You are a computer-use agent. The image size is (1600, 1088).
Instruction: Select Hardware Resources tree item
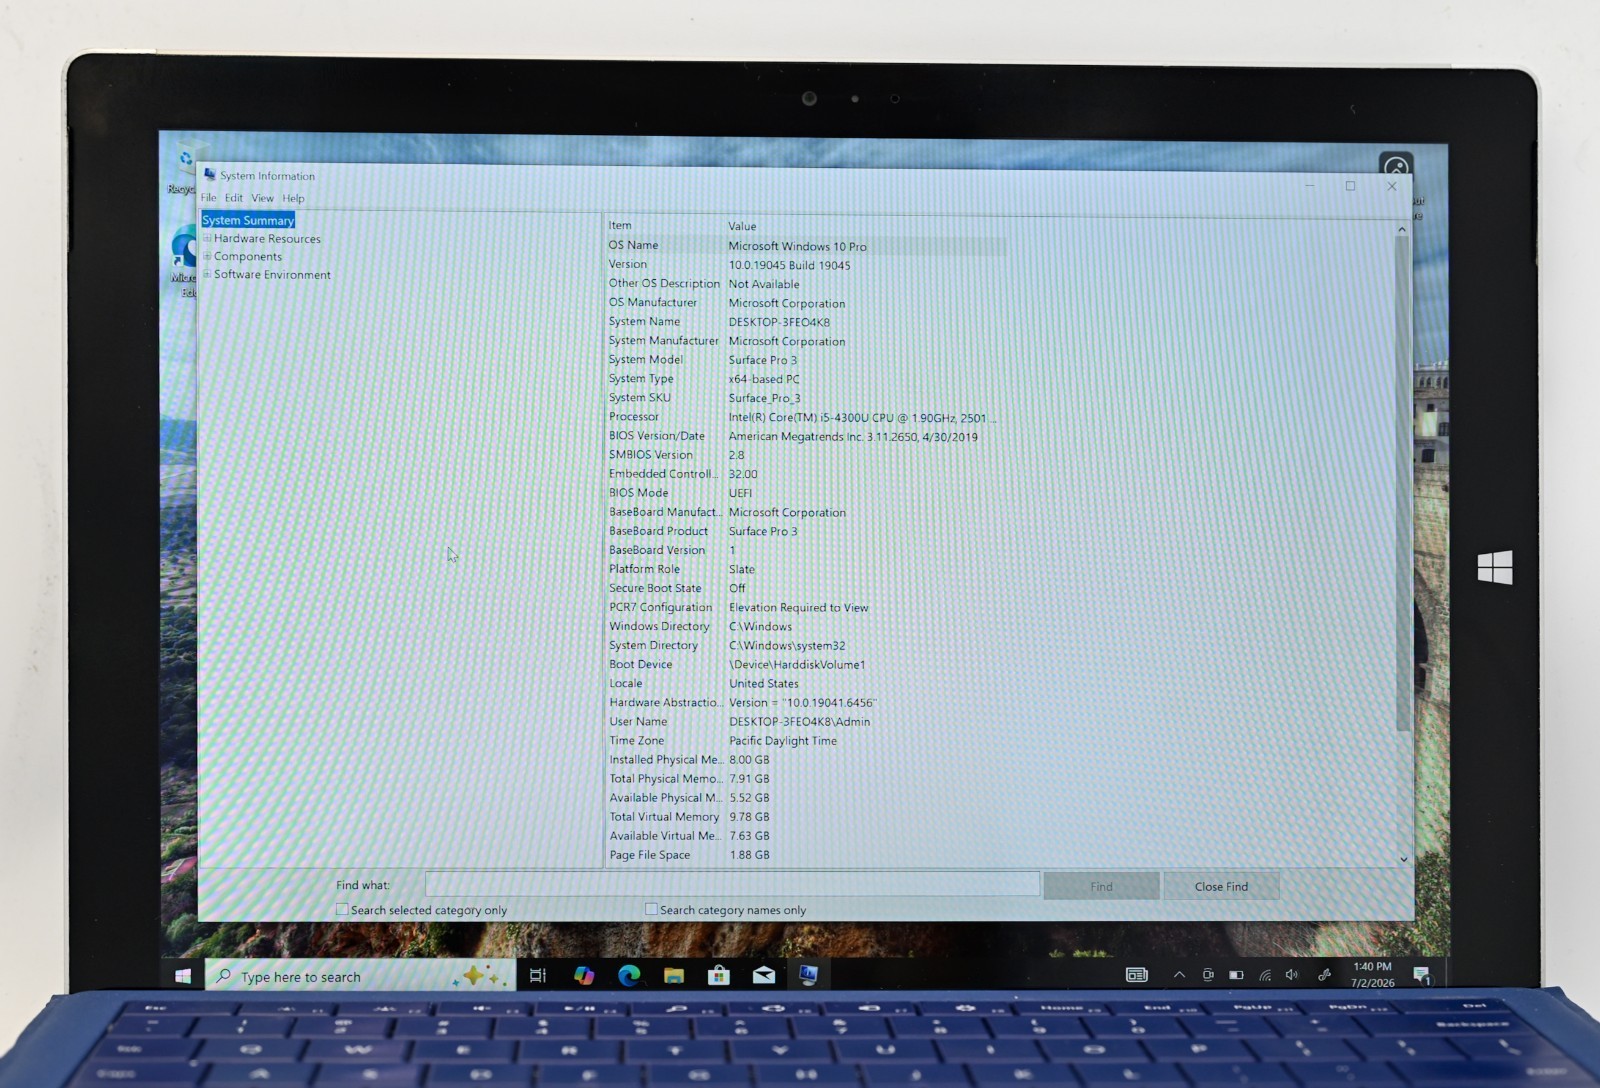267,238
